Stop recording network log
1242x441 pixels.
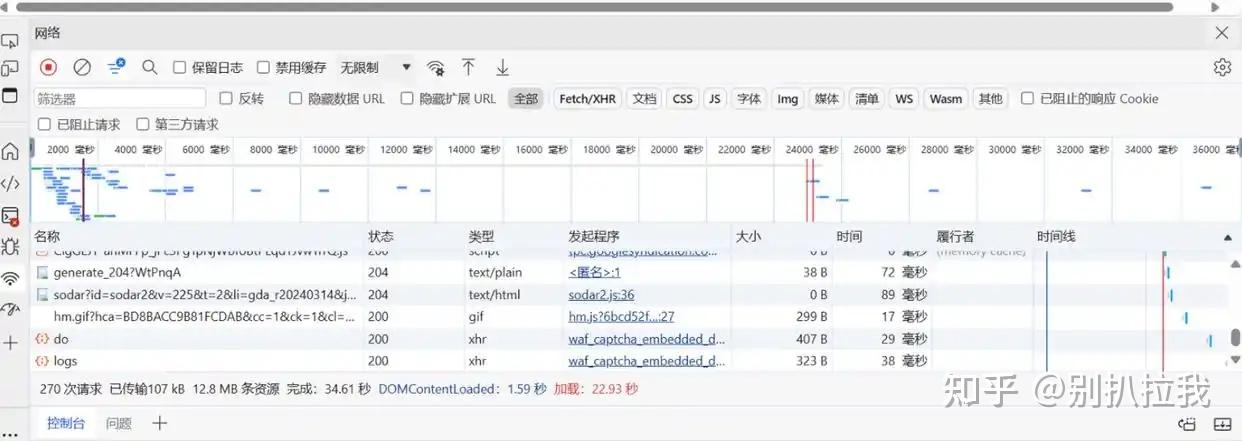(x=48, y=67)
